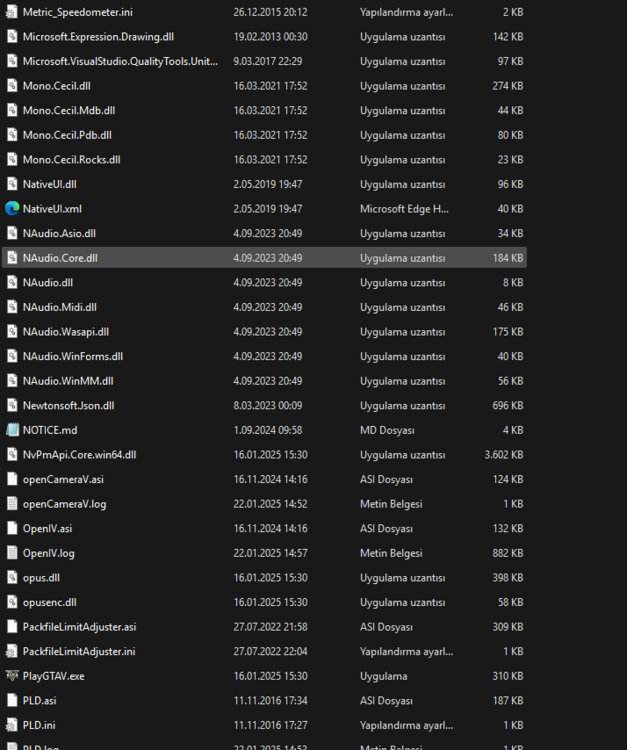Select the file name OpenIV.asi
The height and width of the screenshot is (750, 627).
[x=47, y=529]
